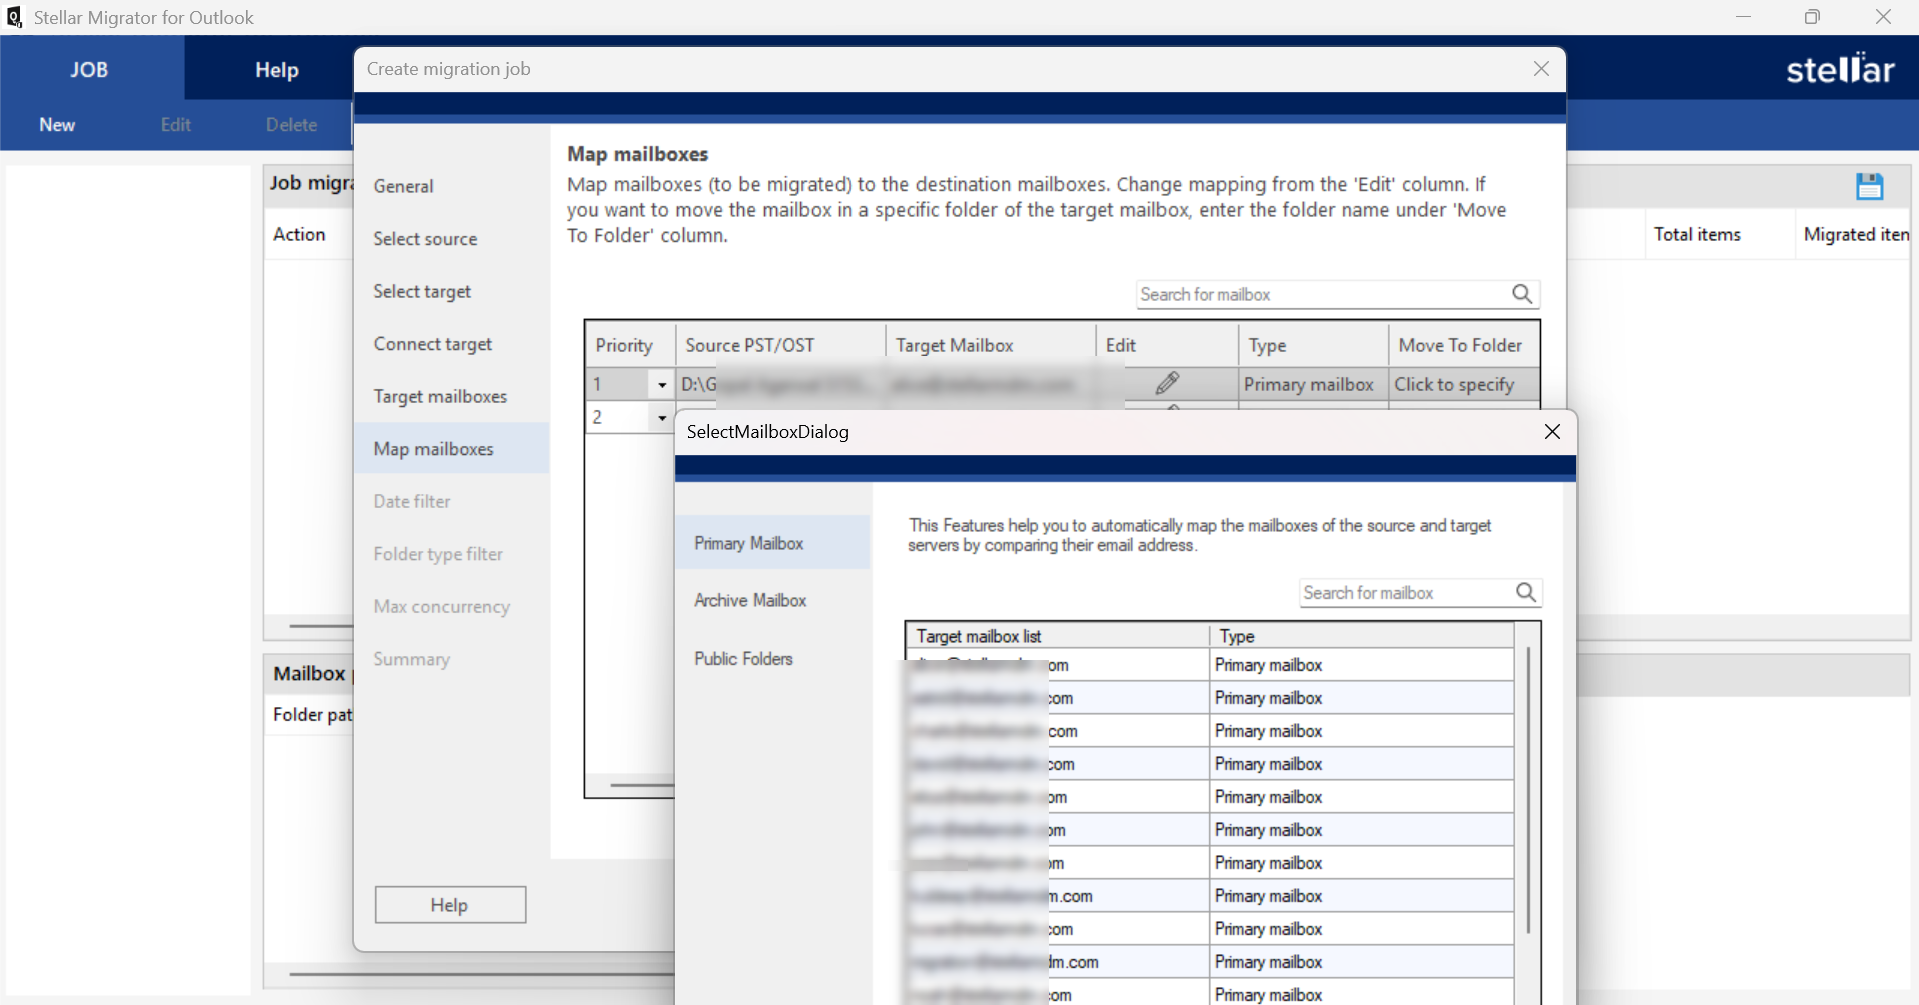This screenshot has height=1005, width=1919.
Task: Choose Archive Mailbox in the dialog sidebar
Action: (x=750, y=600)
